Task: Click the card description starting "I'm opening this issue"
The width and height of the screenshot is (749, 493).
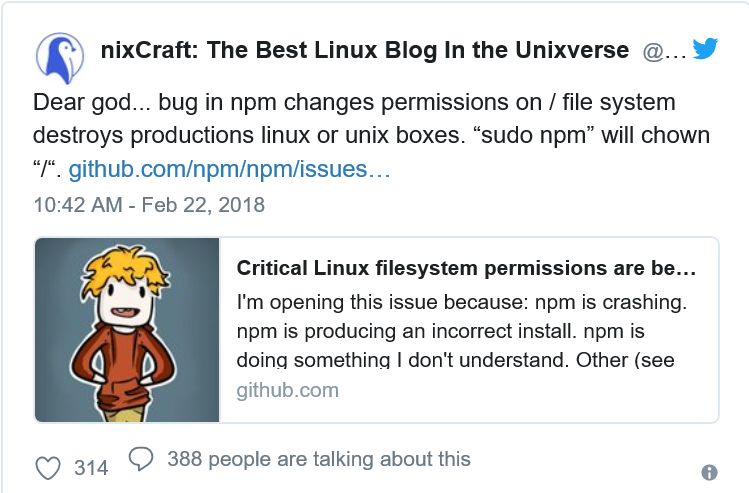Action: (460, 300)
